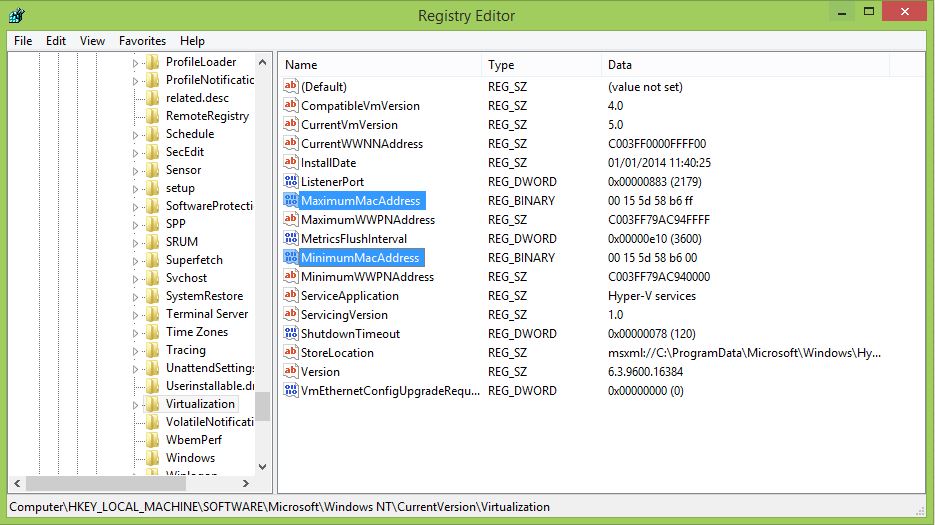Click the binary icon beside MinimumMacAddress
Image resolution: width=935 pixels, height=525 pixels.
pyautogui.click(x=290, y=257)
